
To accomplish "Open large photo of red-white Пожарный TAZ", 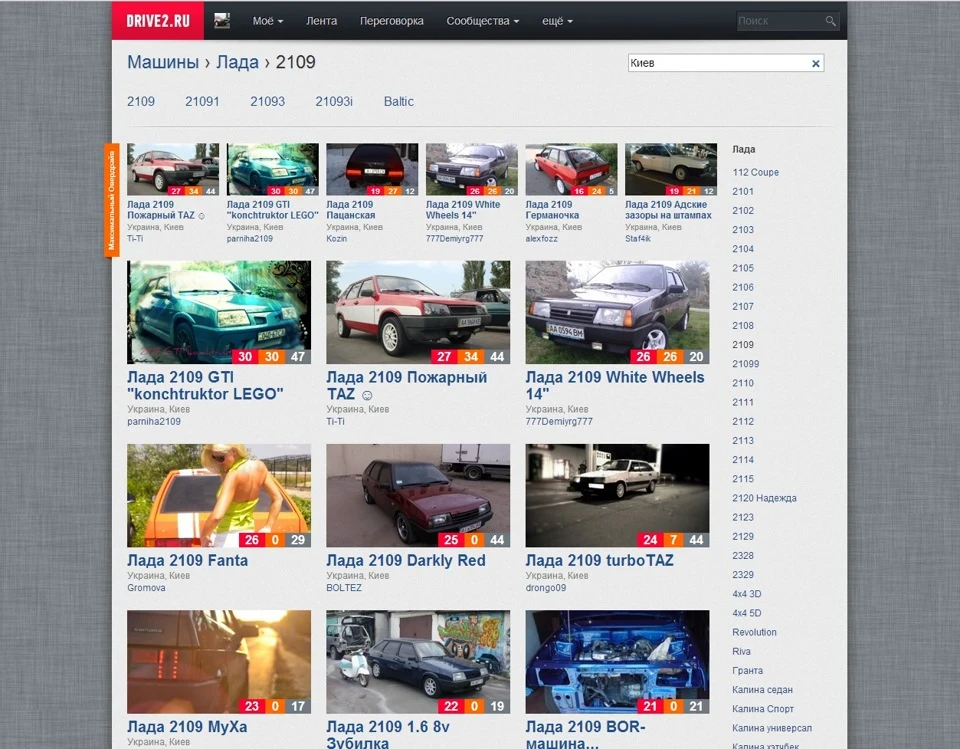I will click(x=418, y=312).
